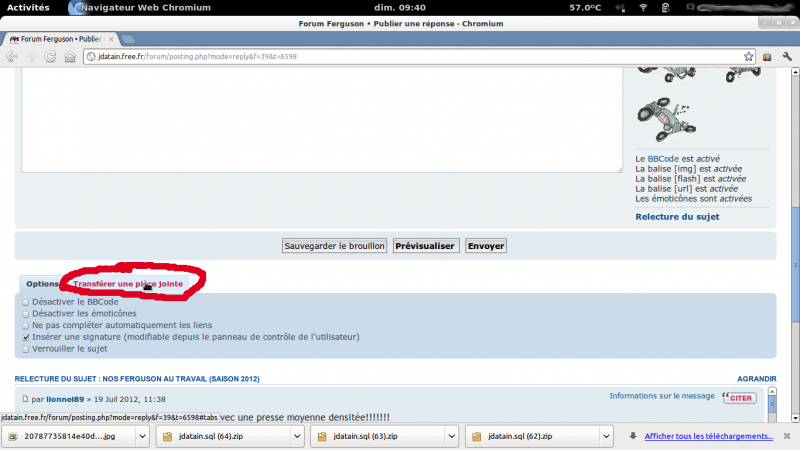Select the Options tab
Image resolution: width=800 pixels, height=450 pixels.
[x=42, y=284]
